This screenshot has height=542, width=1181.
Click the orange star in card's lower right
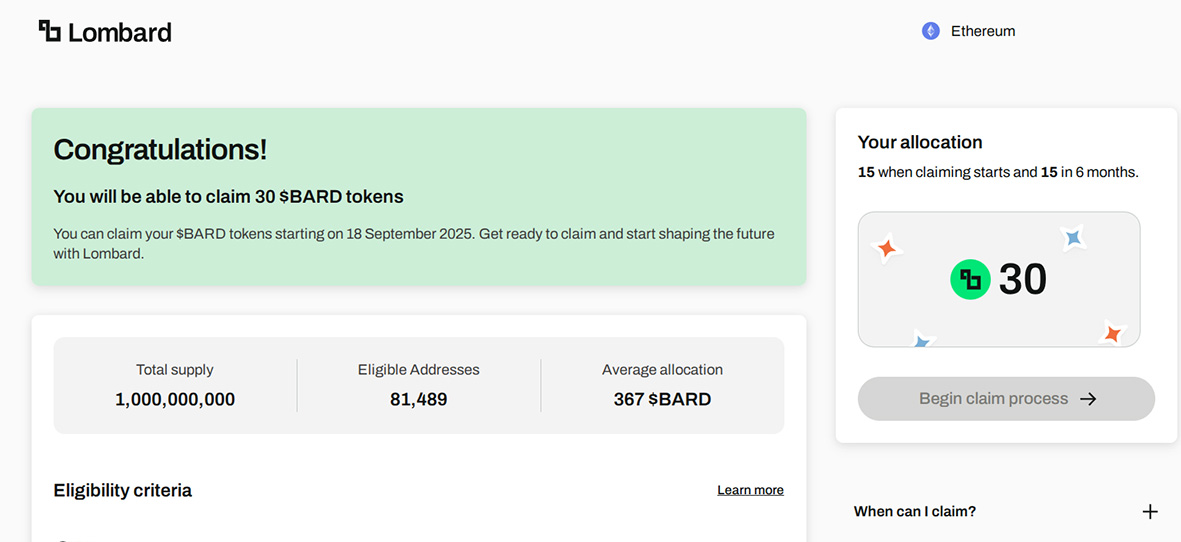[1112, 333]
